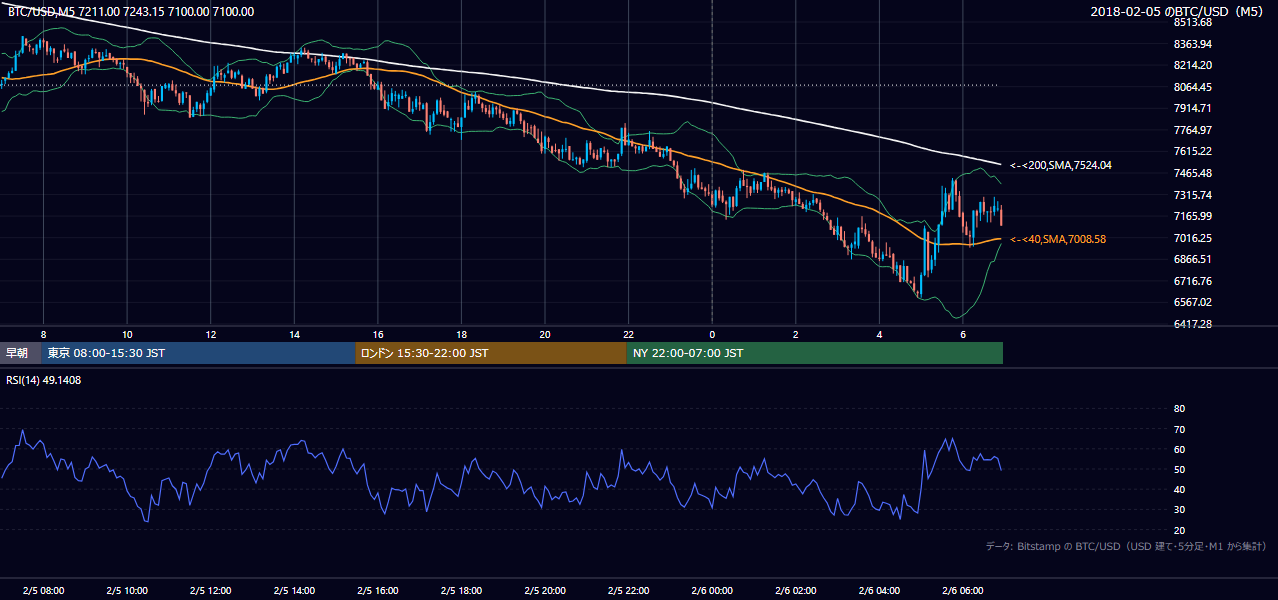Click hour label 8 under price chart
This screenshot has width=1278, height=600.
[43, 334]
